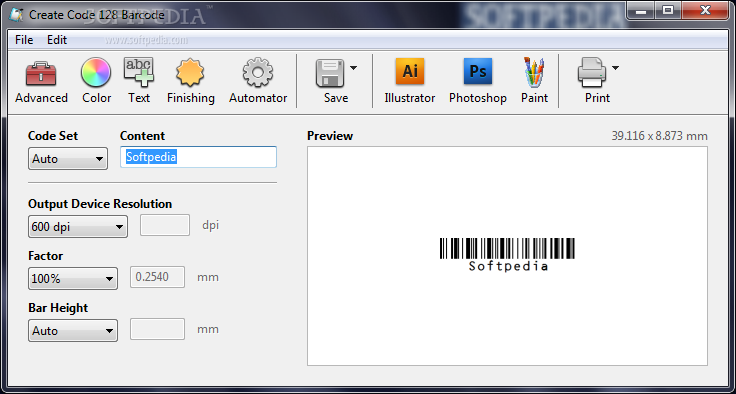Open the Factor 100% dropdown
Image resolution: width=736 pixels, height=394 pixels.
pyautogui.click(x=73, y=278)
